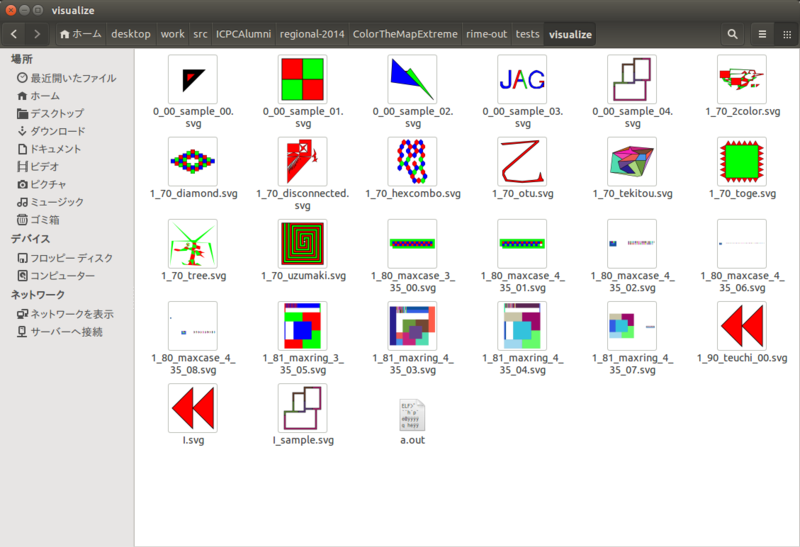This screenshot has width=800, height=547.
Task: Select 1_70_2color.svg thumbnail
Action: point(742,79)
